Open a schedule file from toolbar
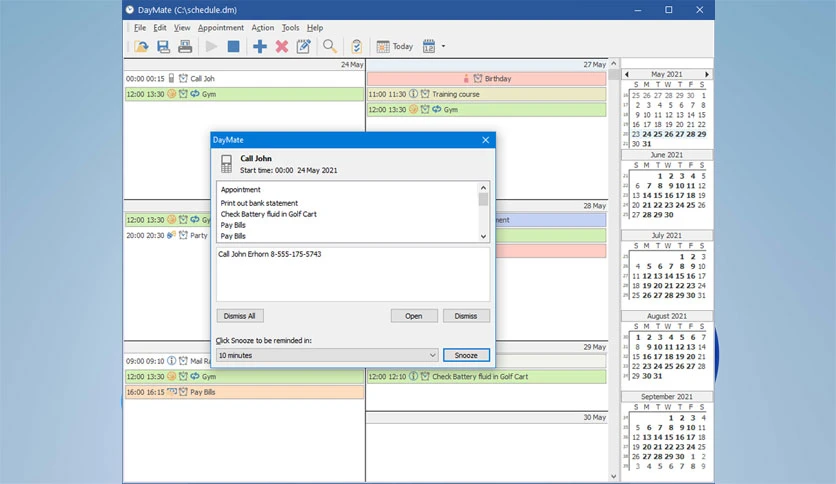836x484 pixels. tap(141, 47)
